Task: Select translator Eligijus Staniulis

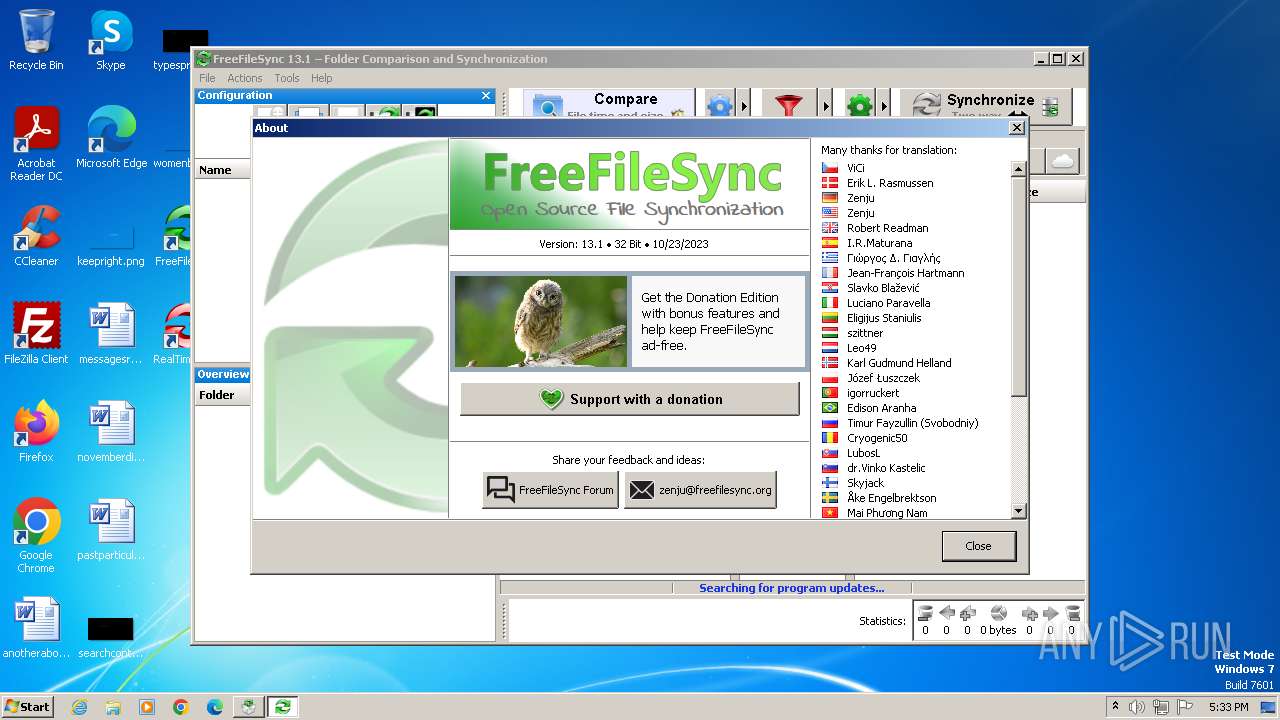Action: click(x=884, y=318)
